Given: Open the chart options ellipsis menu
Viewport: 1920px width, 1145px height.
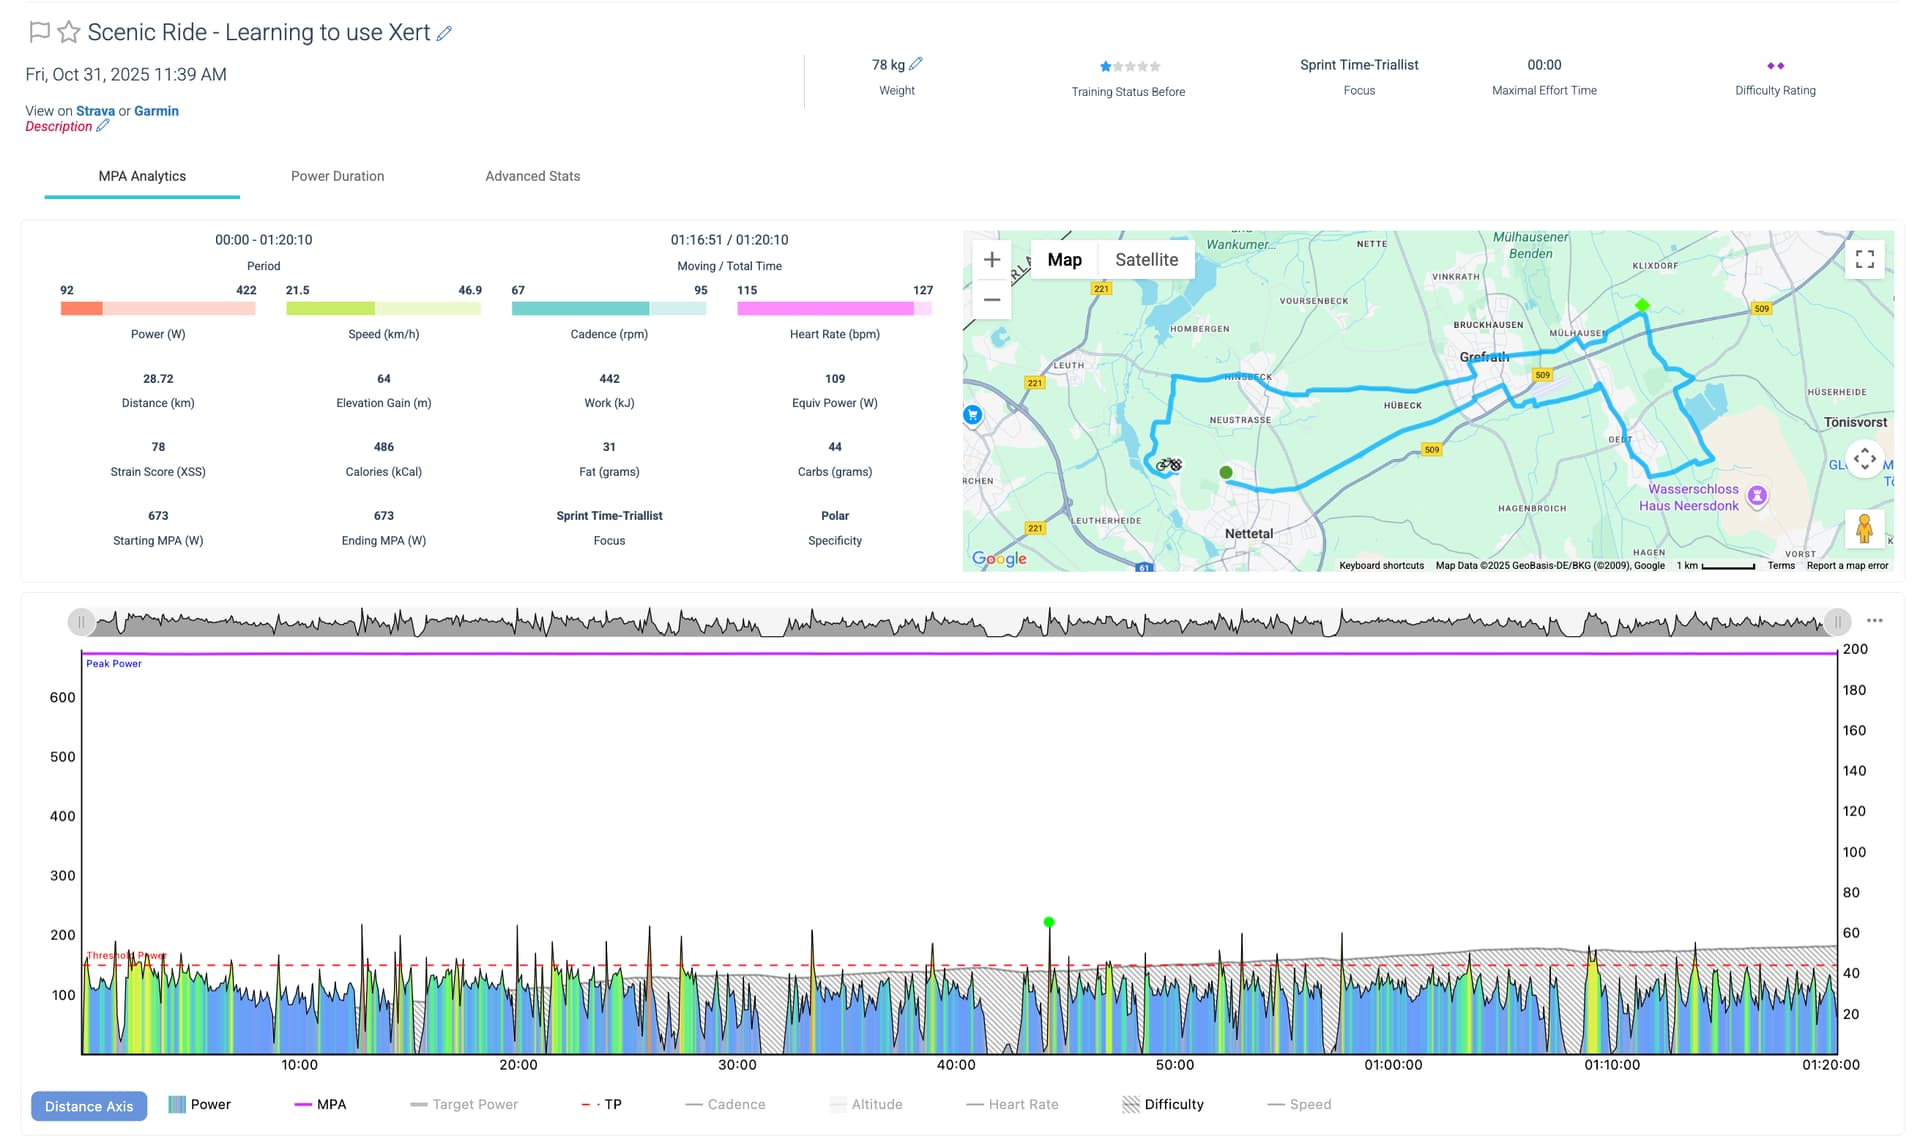Looking at the screenshot, I should [1874, 621].
